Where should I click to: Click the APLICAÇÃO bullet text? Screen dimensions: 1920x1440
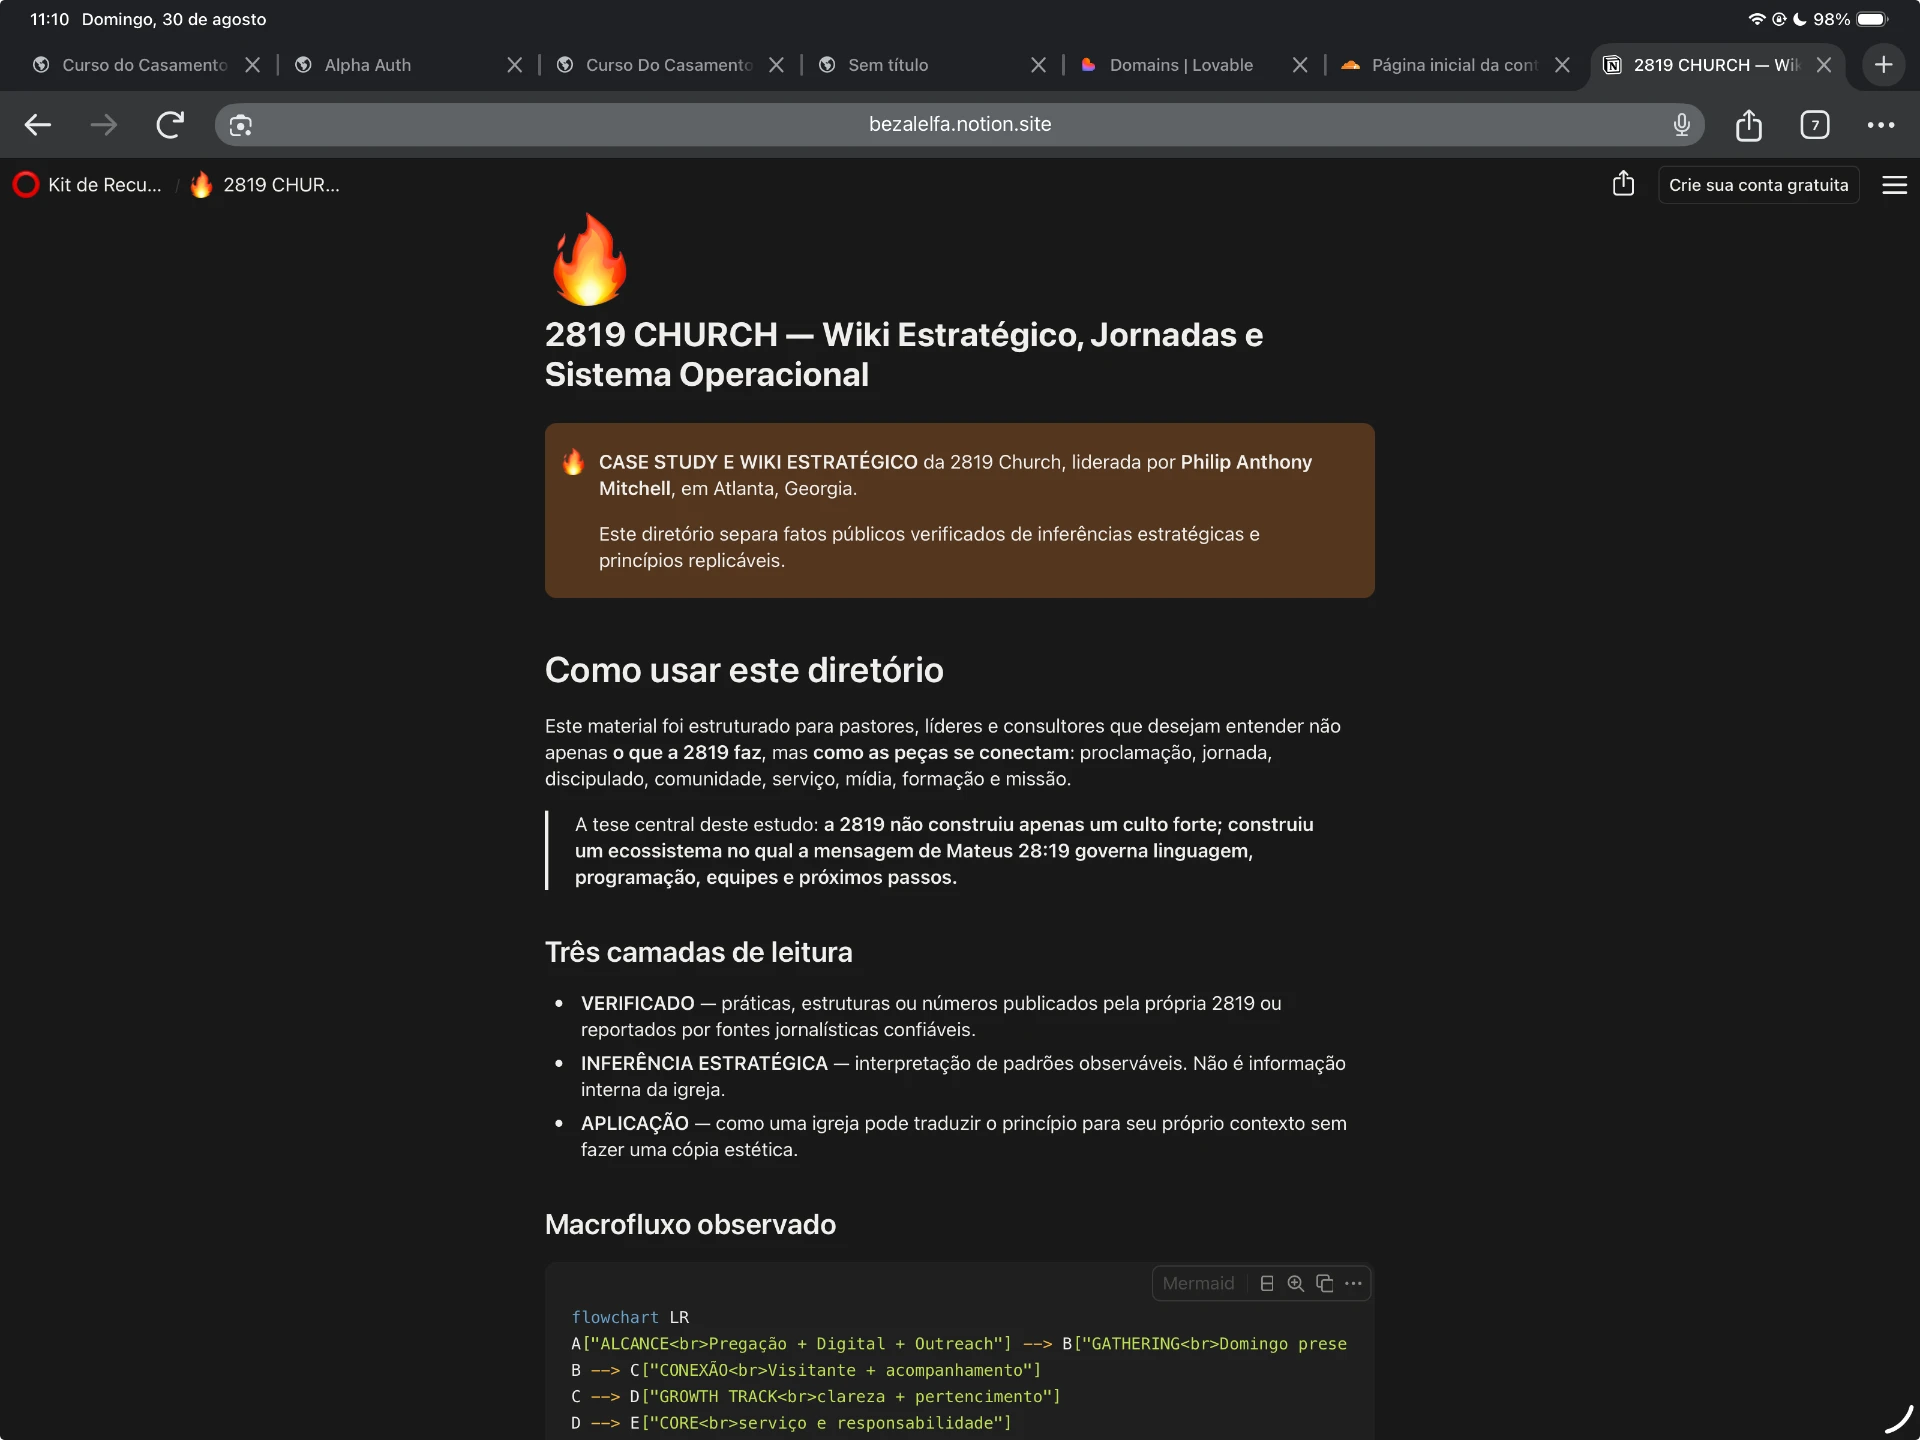click(x=963, y=1136)
